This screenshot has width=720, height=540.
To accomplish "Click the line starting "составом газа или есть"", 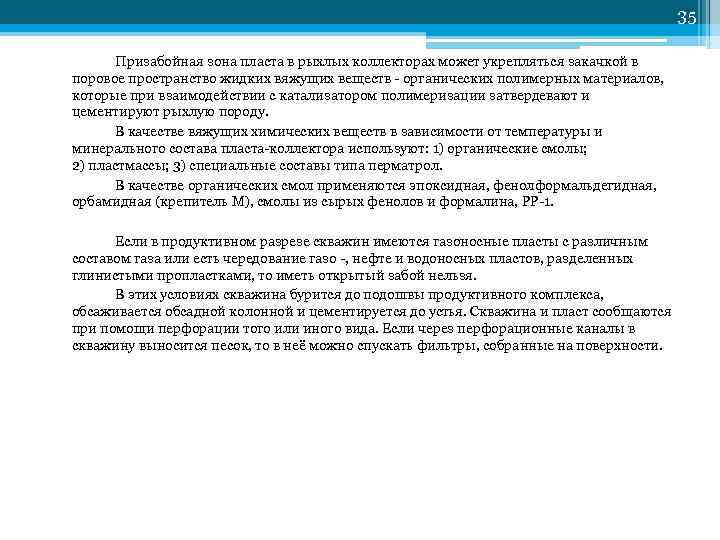I will (x=353, y=259).
